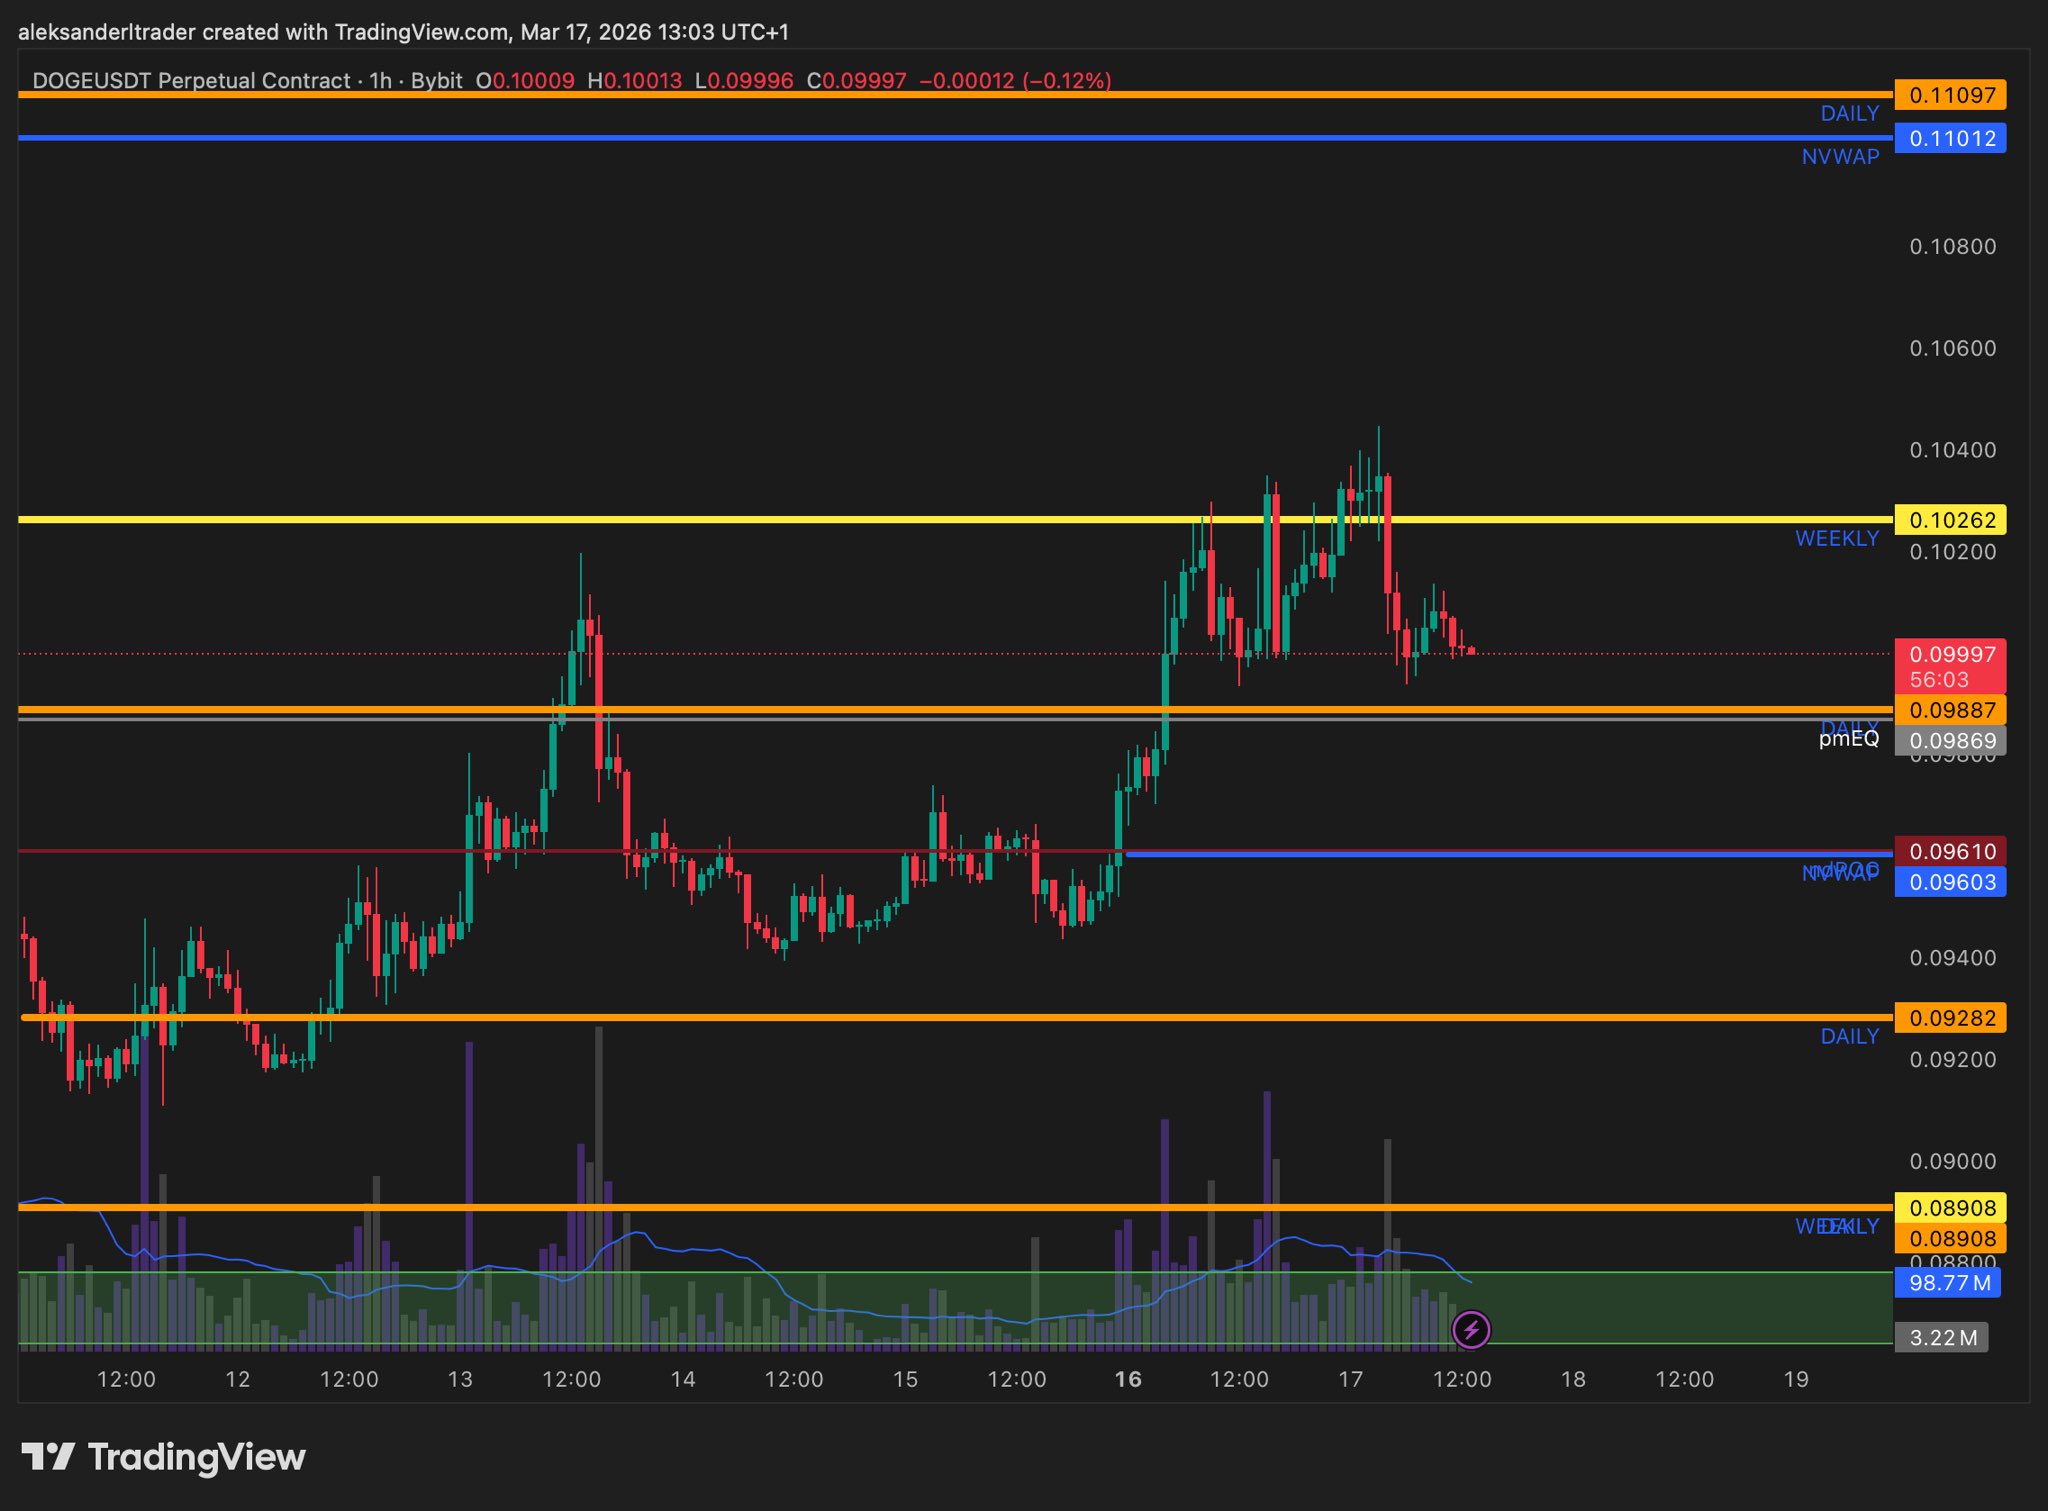Select the gray 3.22 M volume label

click(x=1941, y=1337)
